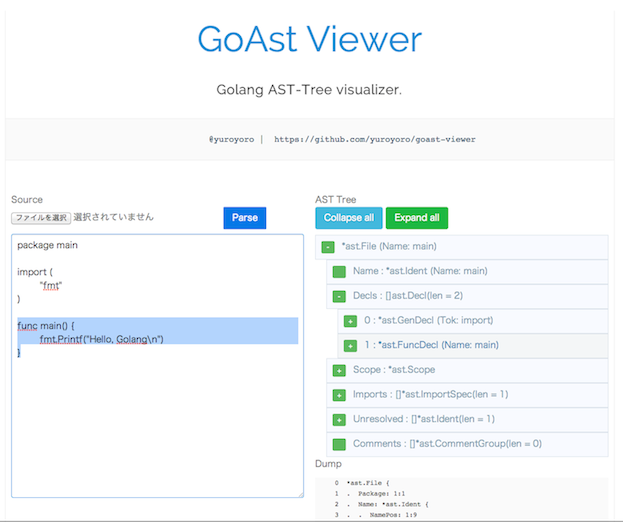Click the Expand all button
Image resolution: width=623 pixels, height=522 pixels.
coord(416,218)
